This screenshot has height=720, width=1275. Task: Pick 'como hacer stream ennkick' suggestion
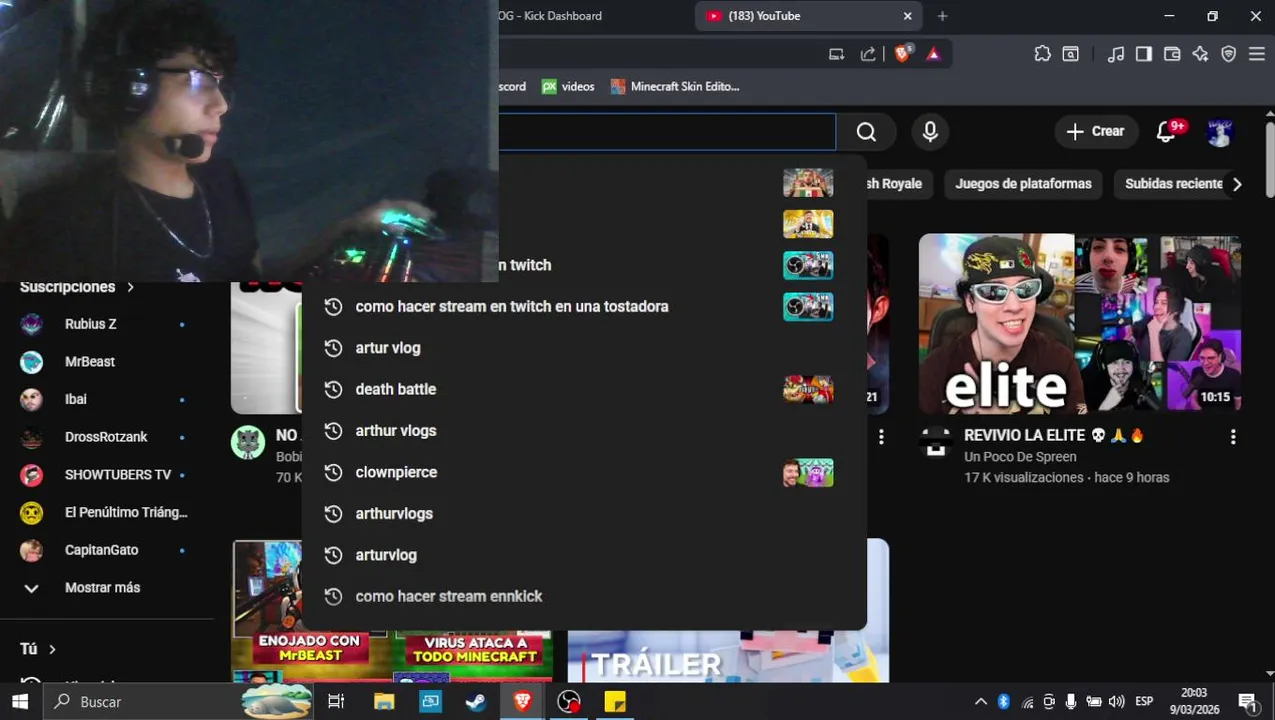pyautogui.click(x=584, y=596)
